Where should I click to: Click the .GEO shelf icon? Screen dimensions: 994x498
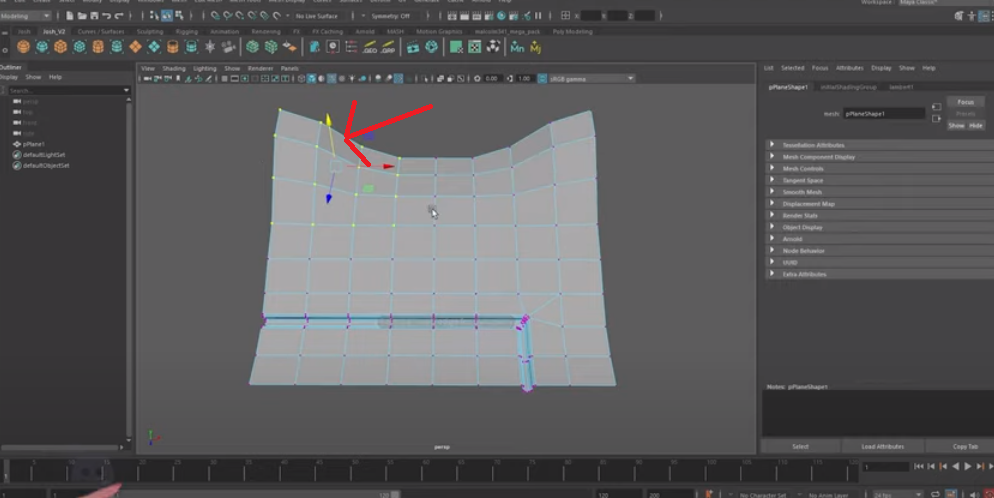369,47
